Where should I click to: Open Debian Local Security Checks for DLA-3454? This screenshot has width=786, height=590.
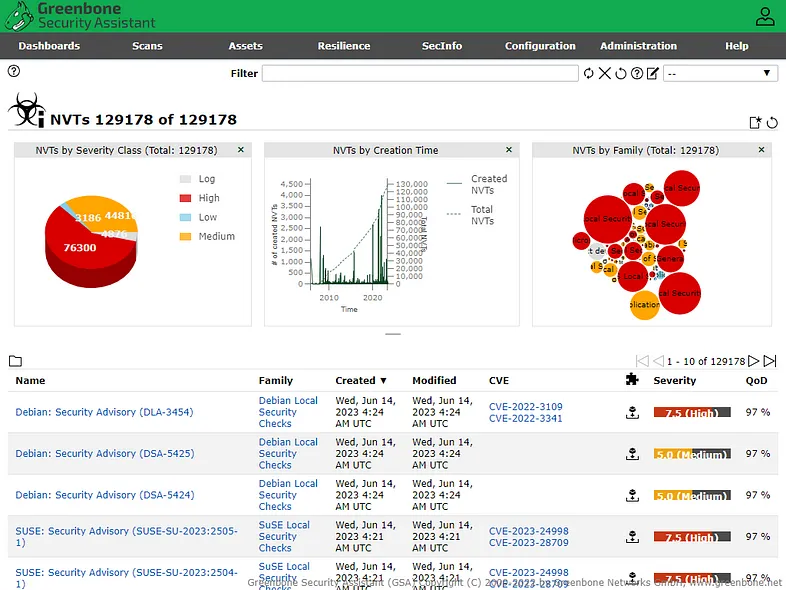click(x=288, y=412)
